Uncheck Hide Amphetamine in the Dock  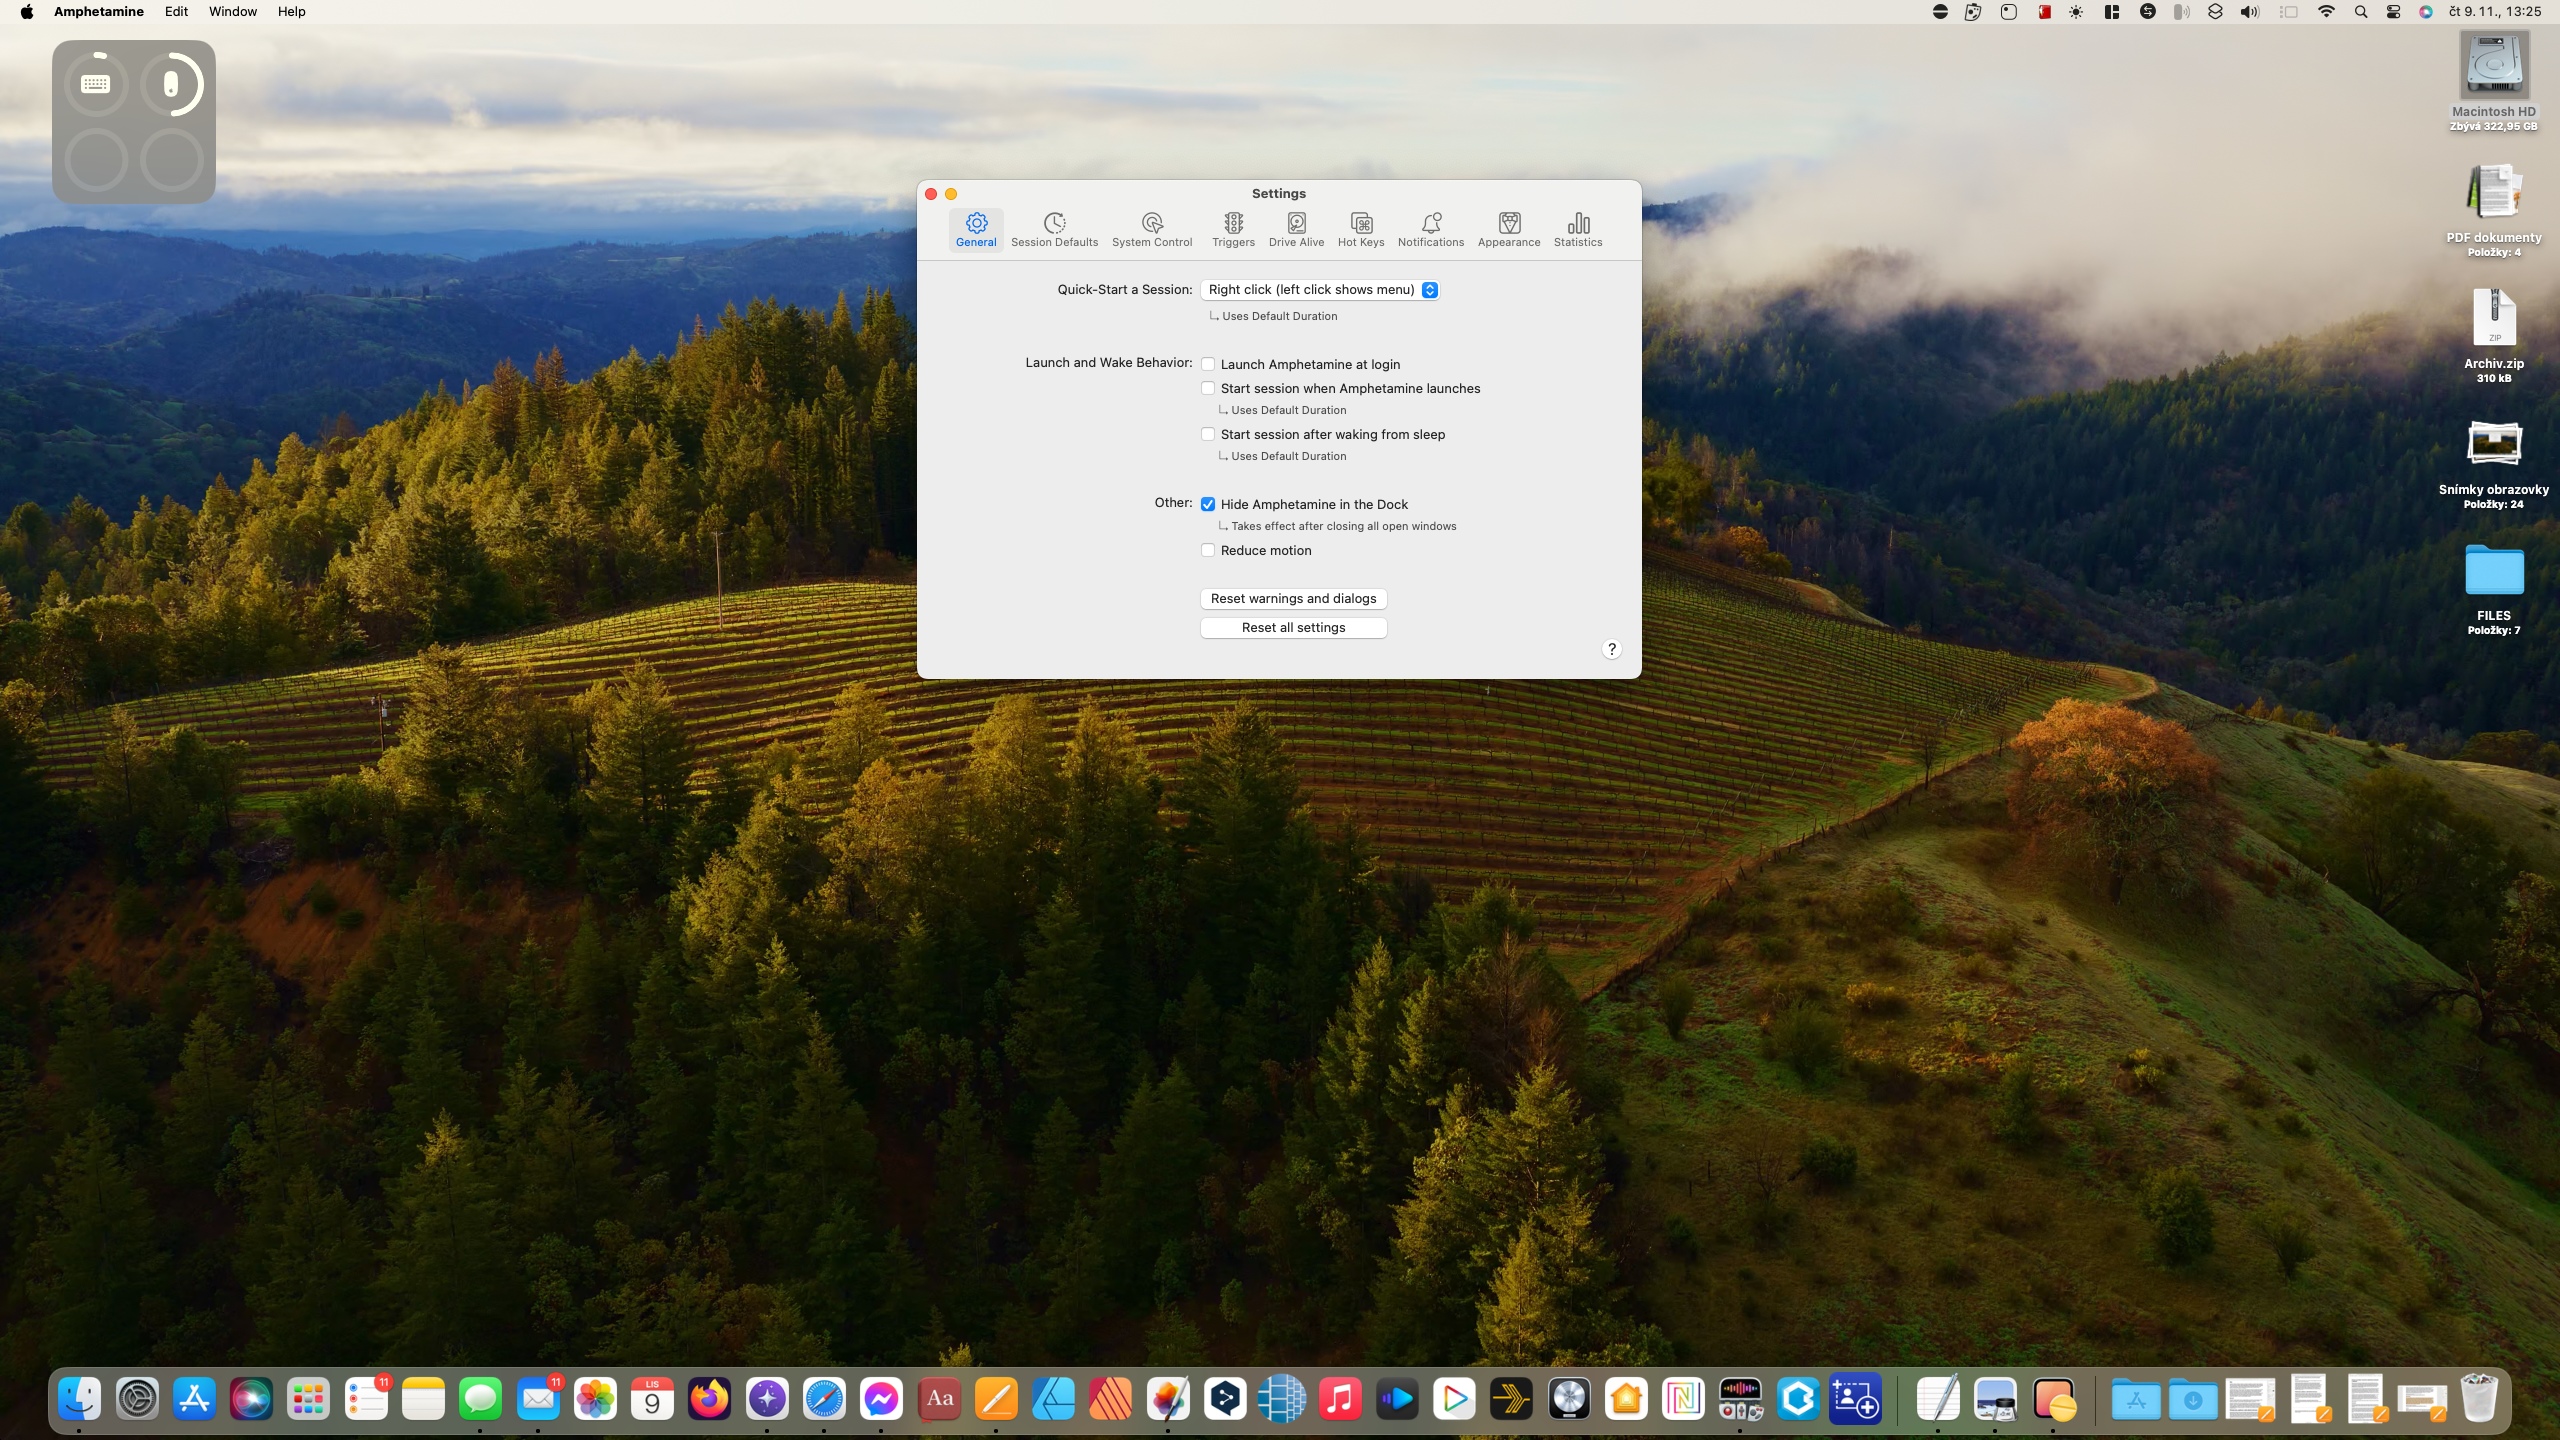pos(1208,504)
